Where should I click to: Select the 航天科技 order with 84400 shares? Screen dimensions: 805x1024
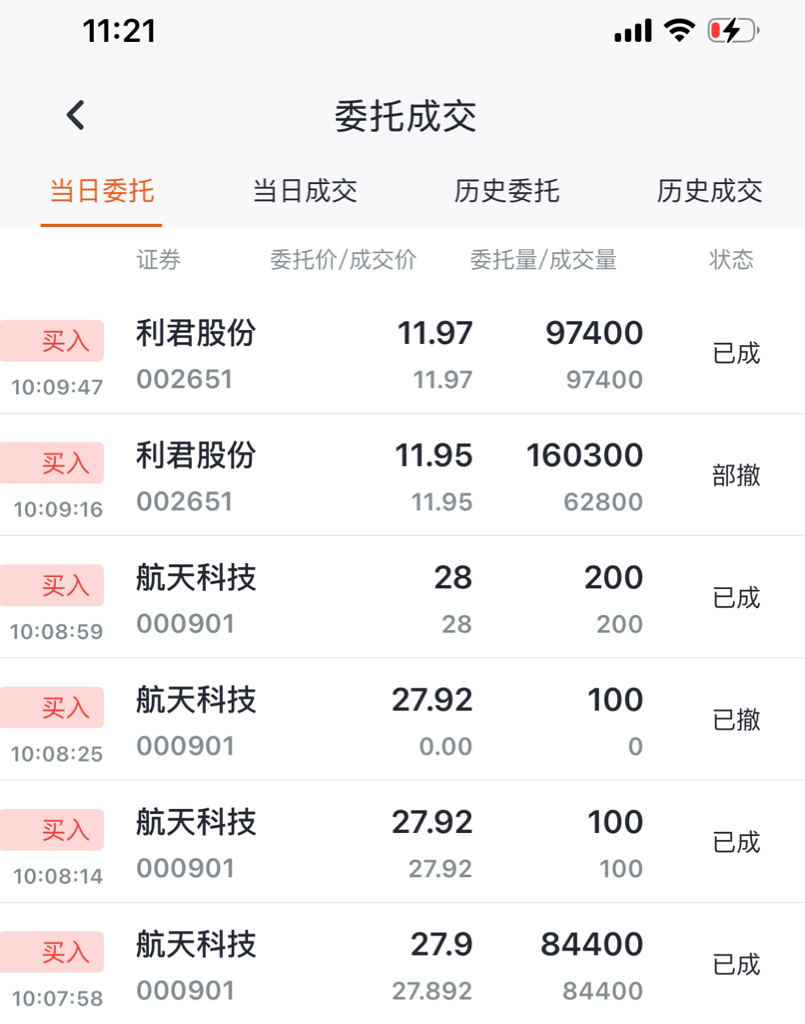(400, 965)
